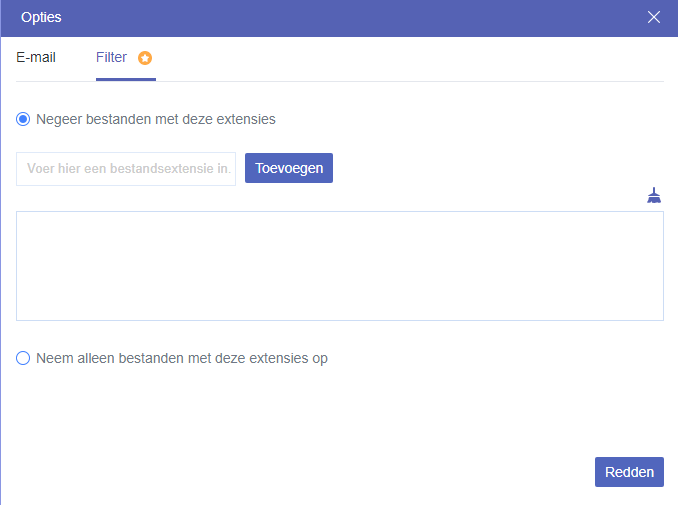Switch to the E-mail tab

coord(36,58)
